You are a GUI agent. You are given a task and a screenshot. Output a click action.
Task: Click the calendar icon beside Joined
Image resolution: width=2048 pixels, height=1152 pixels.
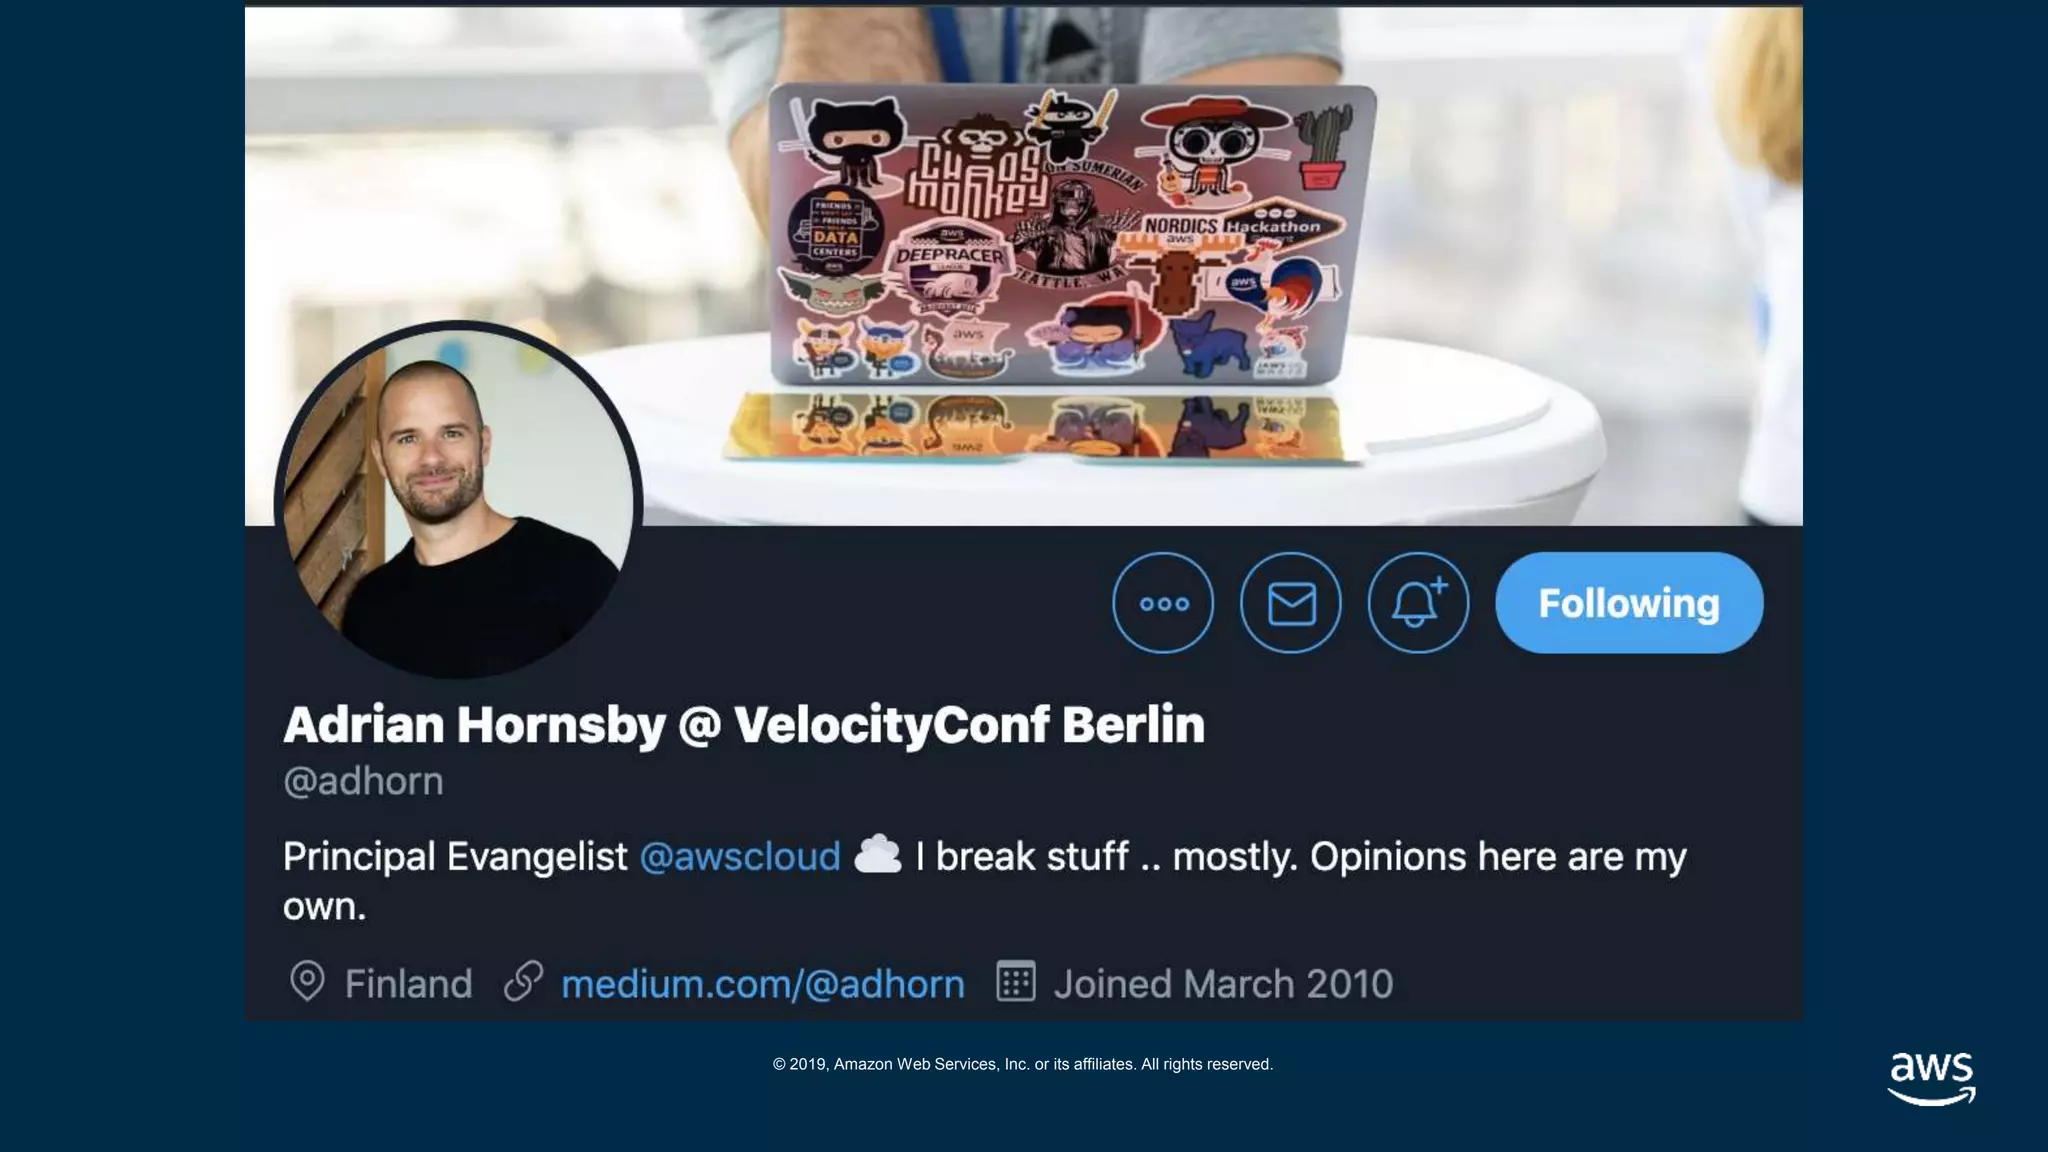(x=1016, y=981)
